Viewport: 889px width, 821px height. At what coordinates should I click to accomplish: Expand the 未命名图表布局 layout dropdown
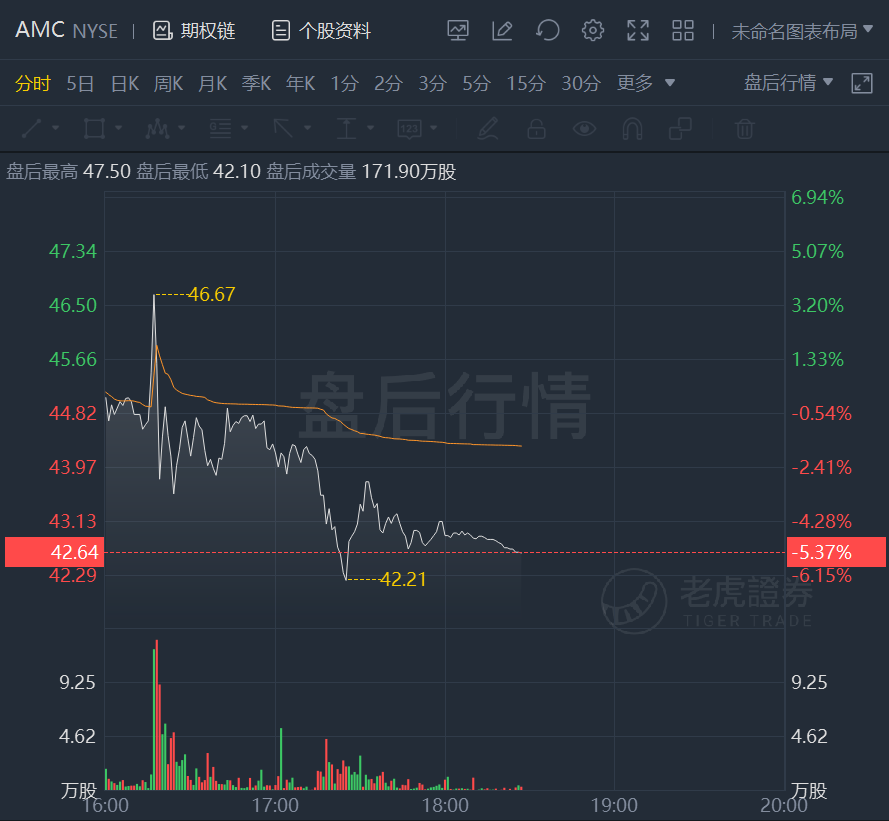[x=802, y=31]
